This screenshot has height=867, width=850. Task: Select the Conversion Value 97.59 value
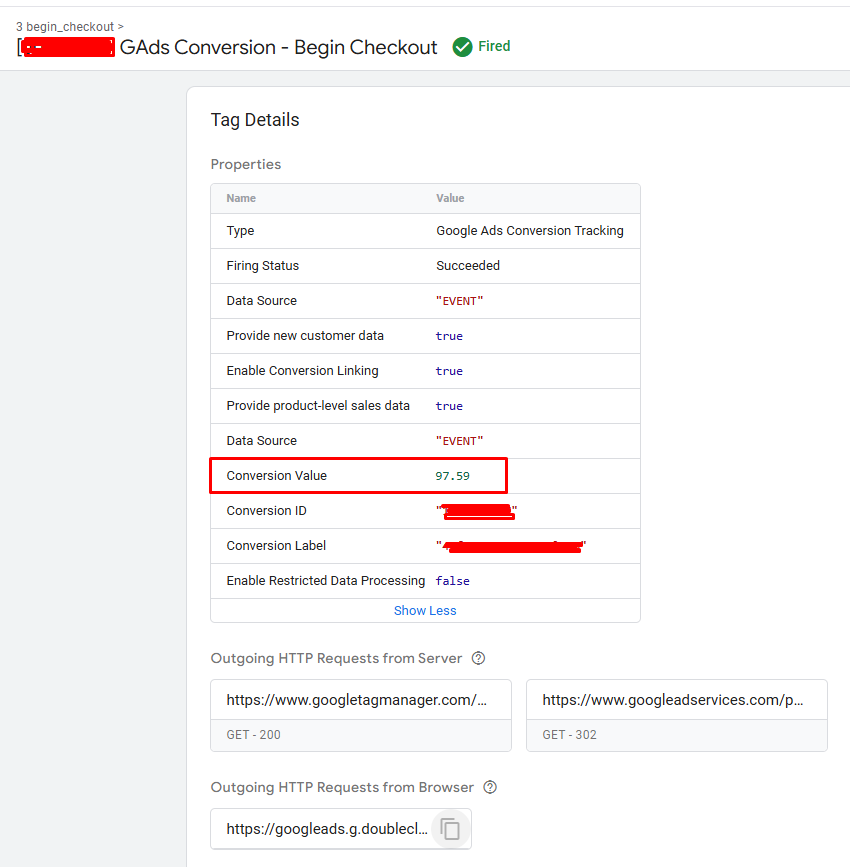click(452, 476)
